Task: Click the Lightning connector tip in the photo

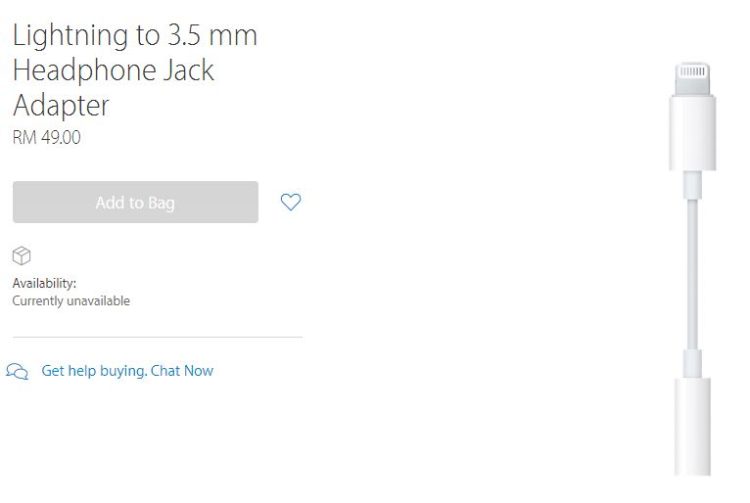Action: tap(692, 73)
